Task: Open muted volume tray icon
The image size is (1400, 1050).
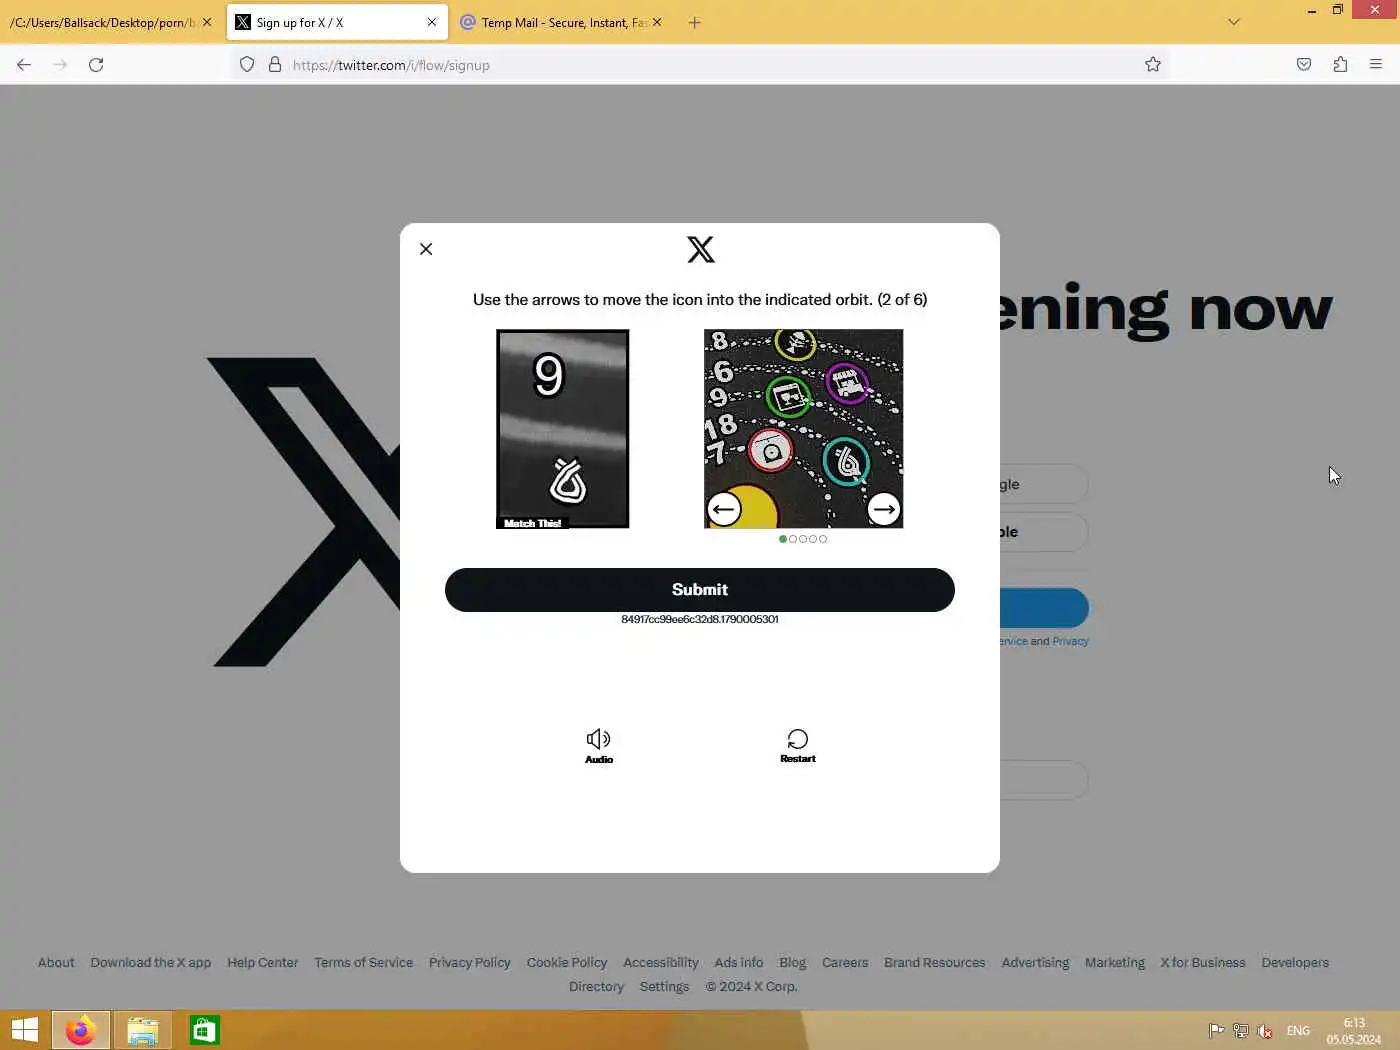Action: pos(1265,1031)
